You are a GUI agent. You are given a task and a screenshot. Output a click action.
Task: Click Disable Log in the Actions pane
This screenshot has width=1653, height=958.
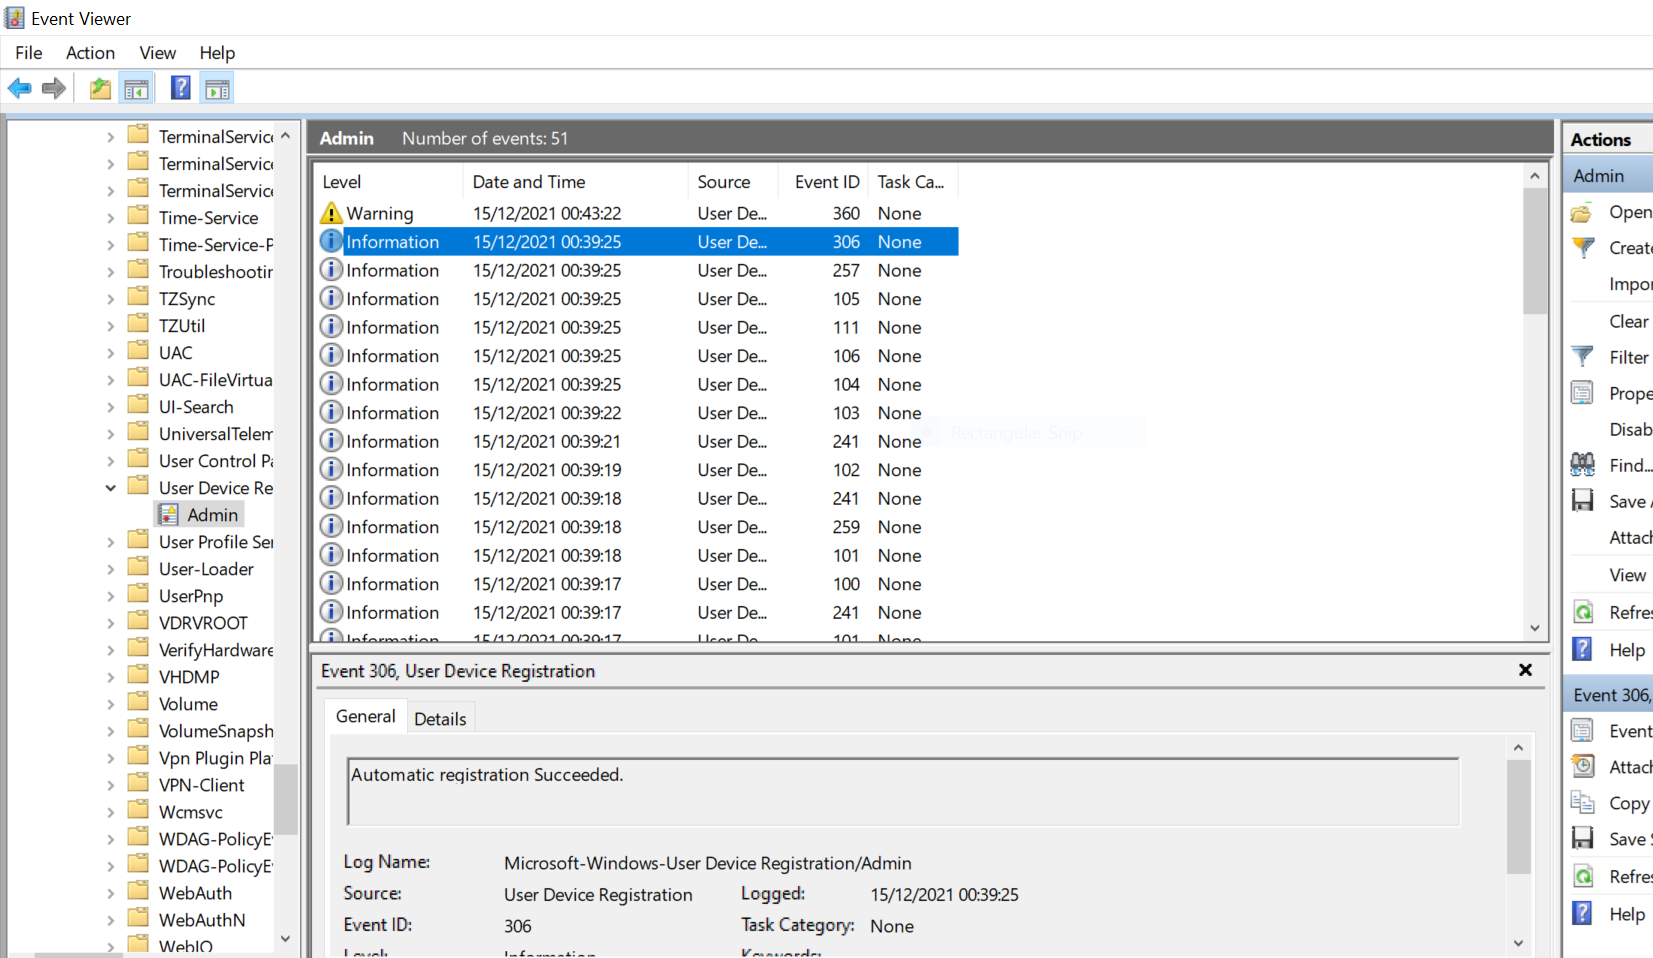1629,429
